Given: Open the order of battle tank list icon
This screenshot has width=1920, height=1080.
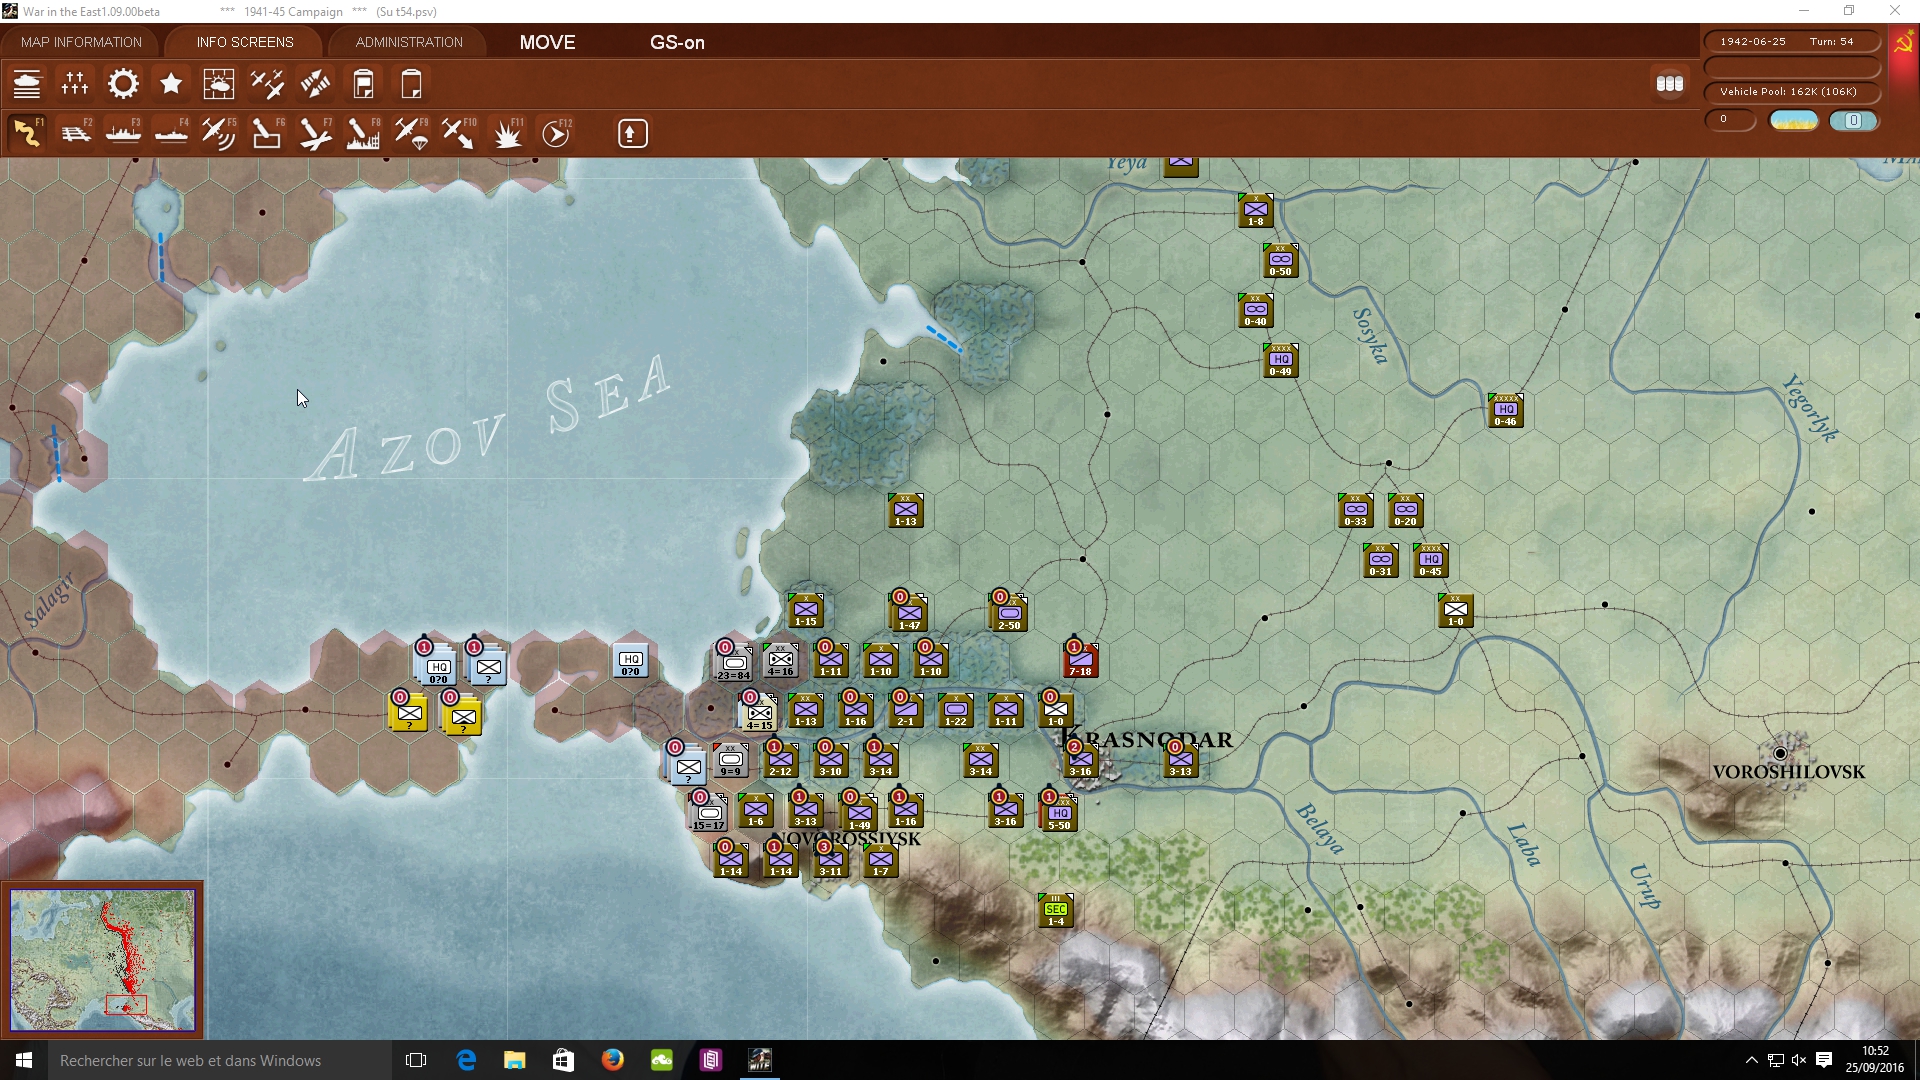Looking at the screenshot, I should point(27,84).
